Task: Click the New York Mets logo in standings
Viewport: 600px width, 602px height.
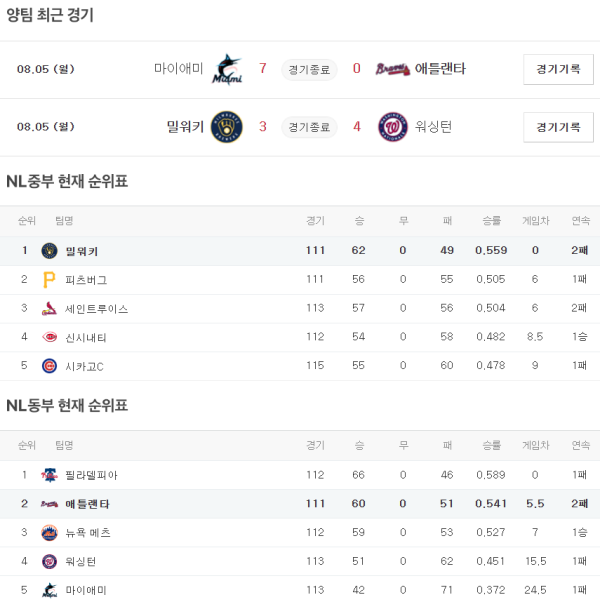Action: pos(49,533)
